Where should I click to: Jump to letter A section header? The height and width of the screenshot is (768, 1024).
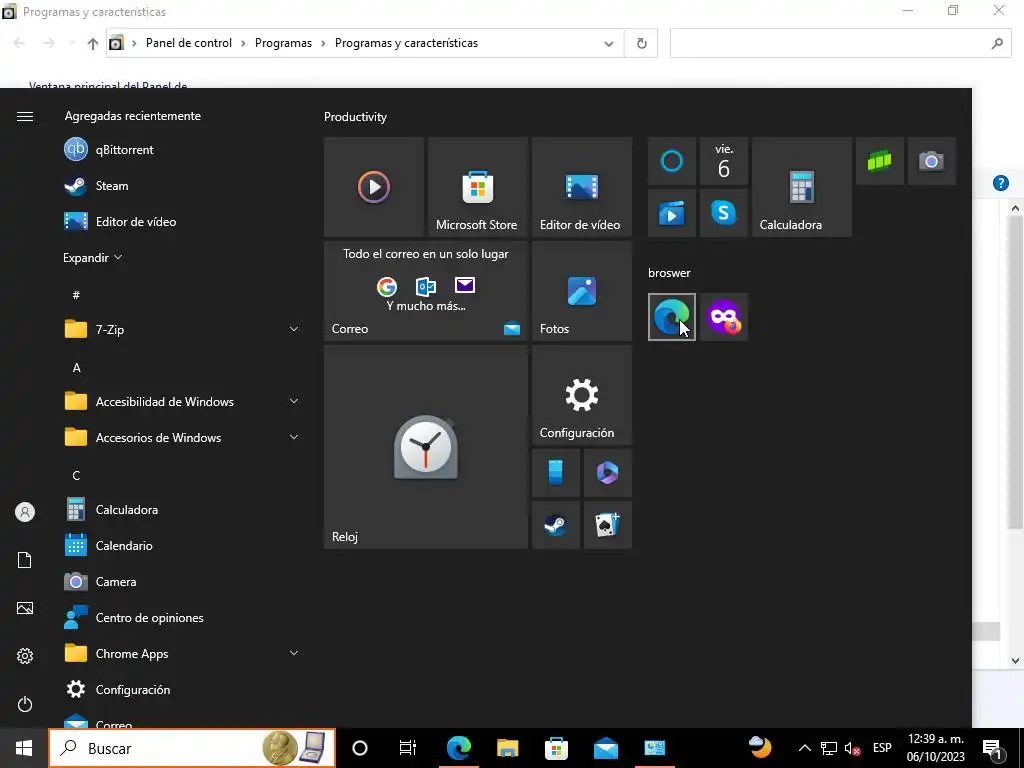tap(76, 368)
